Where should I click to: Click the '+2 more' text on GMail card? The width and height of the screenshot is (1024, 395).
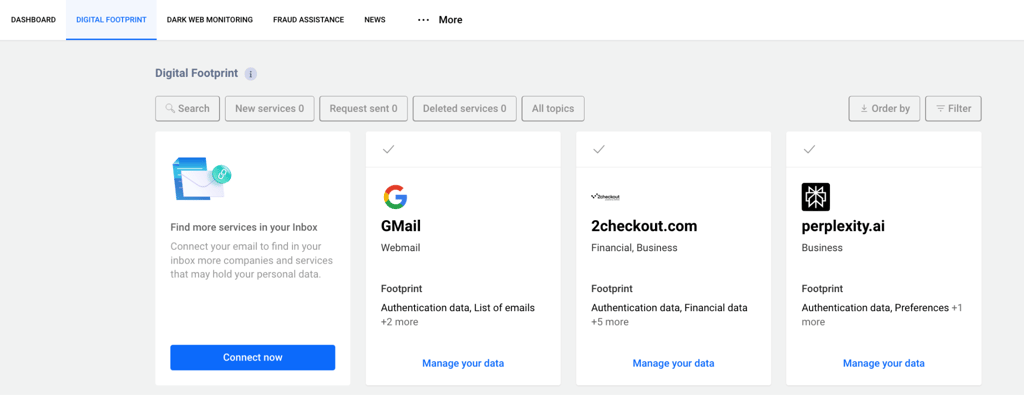[400, 322]
